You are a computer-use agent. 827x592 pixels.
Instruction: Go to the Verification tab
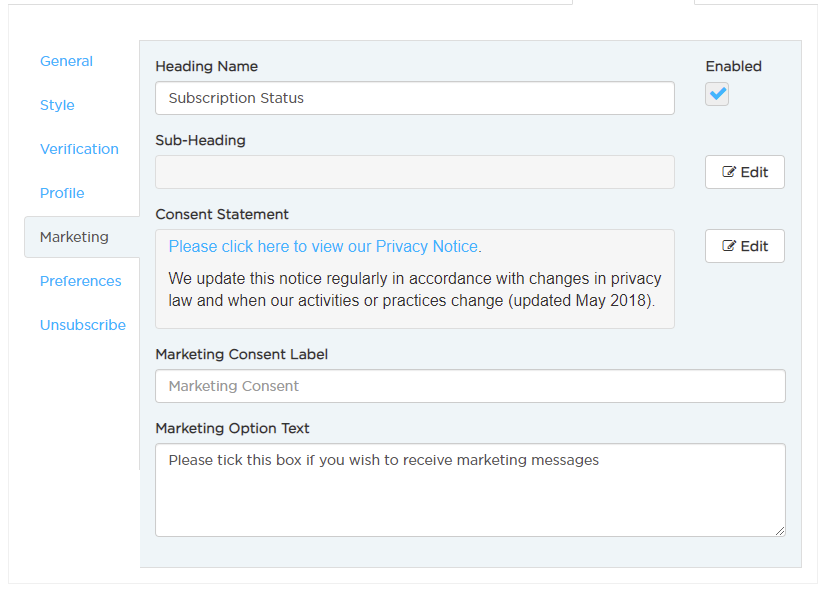tap(79, 149)
